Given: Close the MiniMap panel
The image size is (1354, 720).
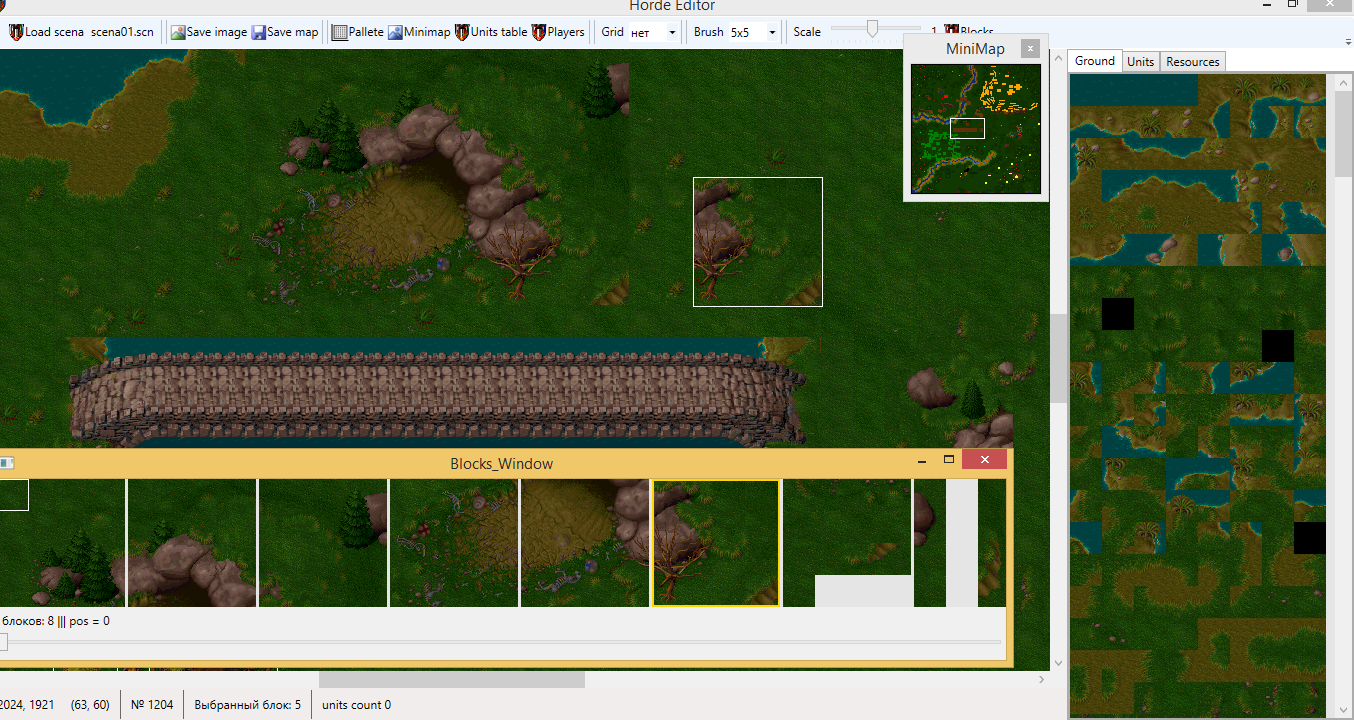Looking at the screenshot, I should 1029,48.
